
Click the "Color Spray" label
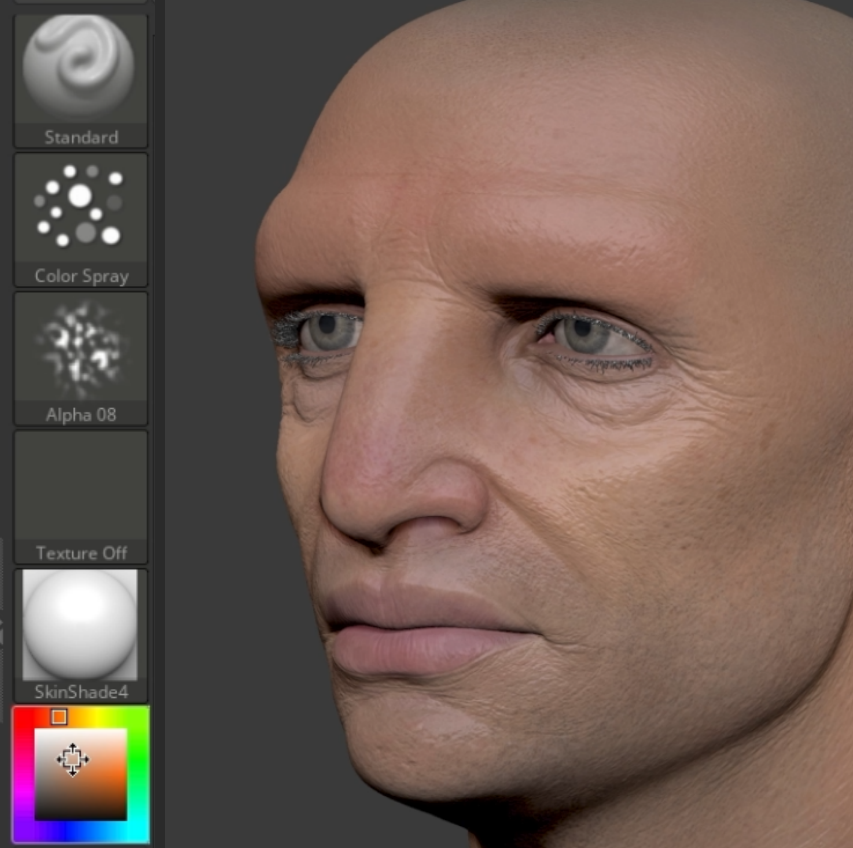[82, 276]
